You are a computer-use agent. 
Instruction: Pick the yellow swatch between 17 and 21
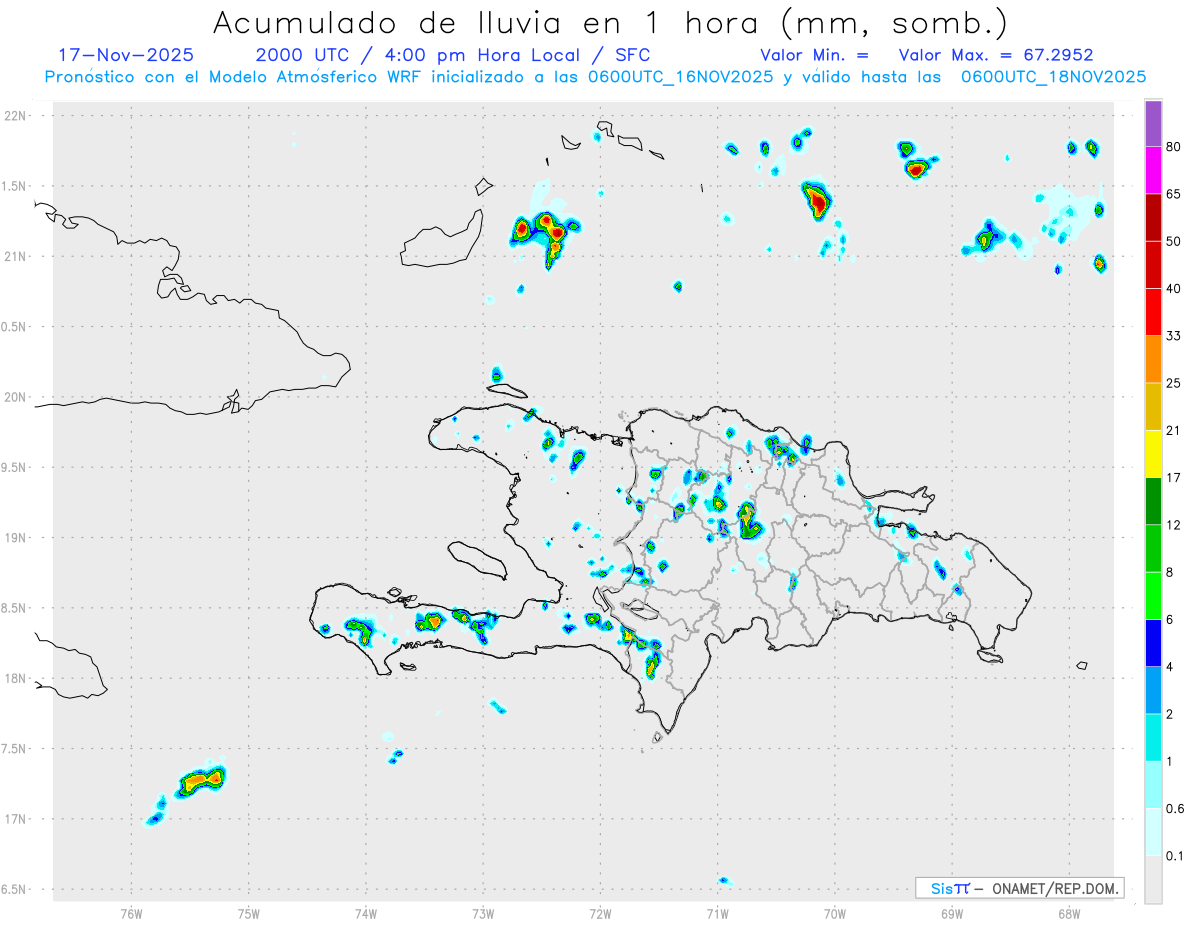click(x=1153, y=454)
